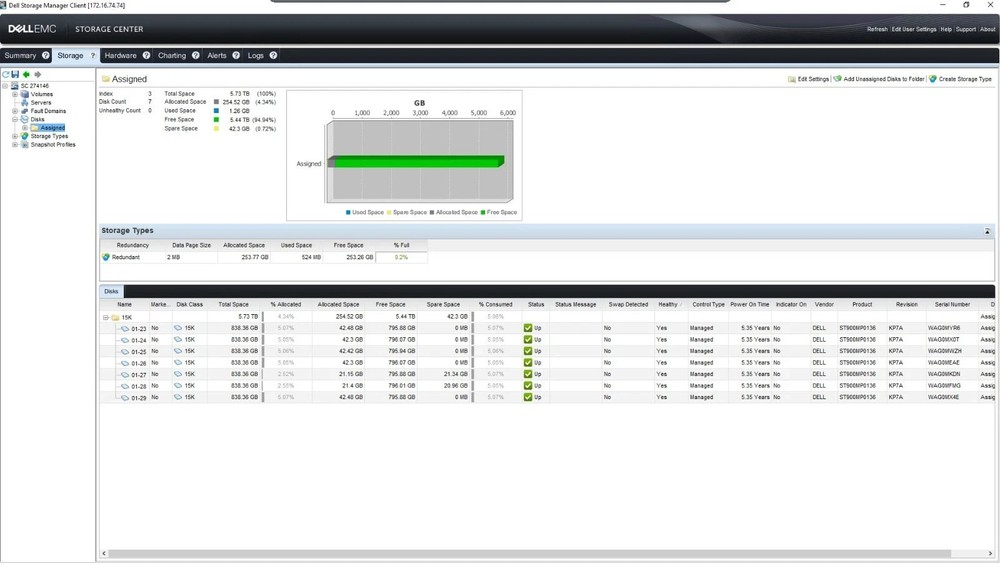Expand the Snapshot Profiles tree node
Image resolution: width=1000 pixels, height=564 pixels.
[15, 145]
